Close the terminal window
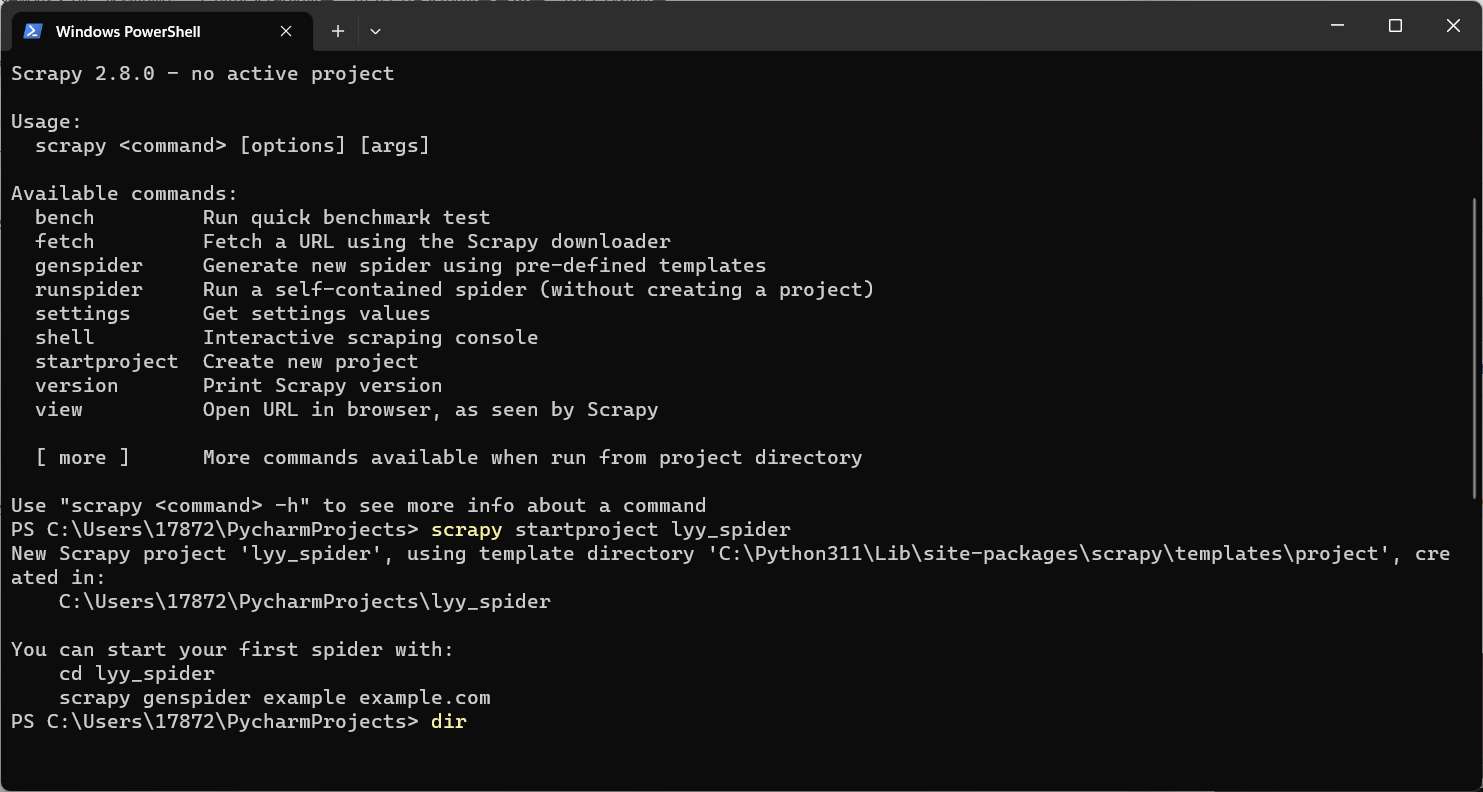Screen dimensions: 1483x792 point(1453,26)
